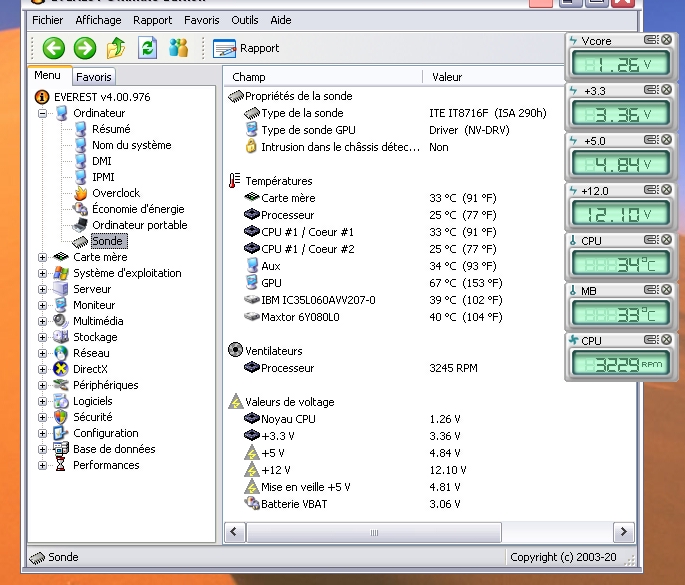Expand the Carte mère tree node
The image size is (685, 585).
[43, 257]
